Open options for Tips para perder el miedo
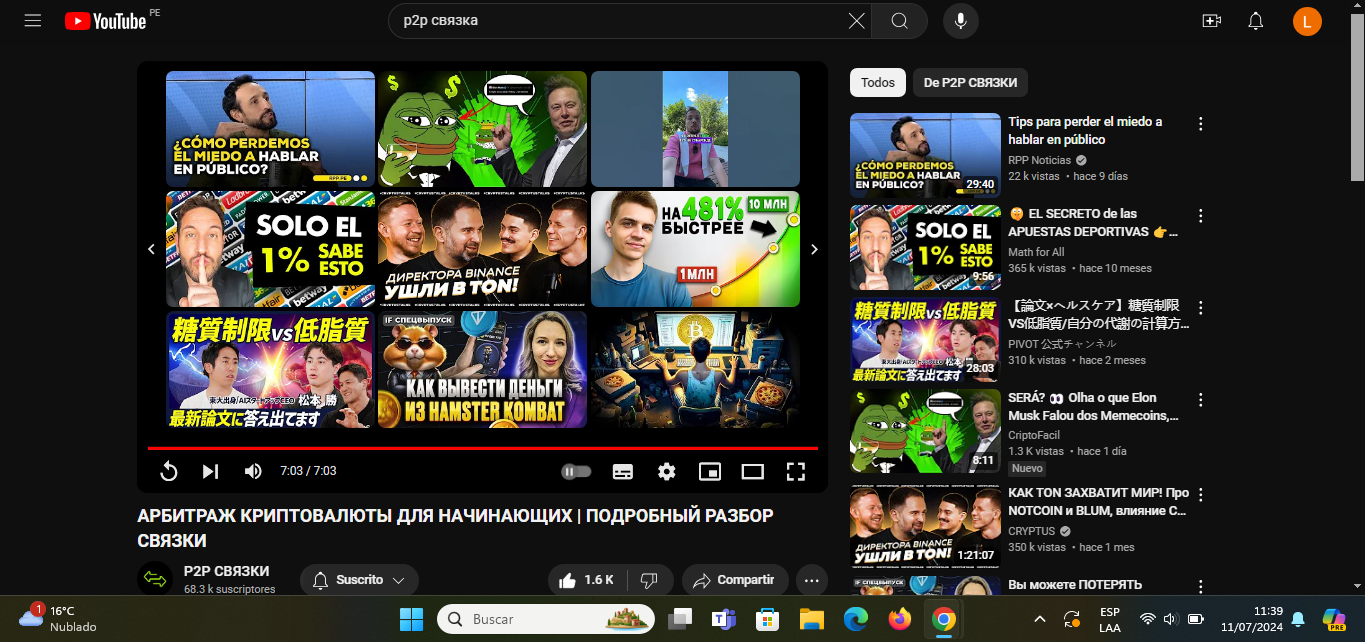This screenshot has height=642, width=1365. click(1201, 124)
